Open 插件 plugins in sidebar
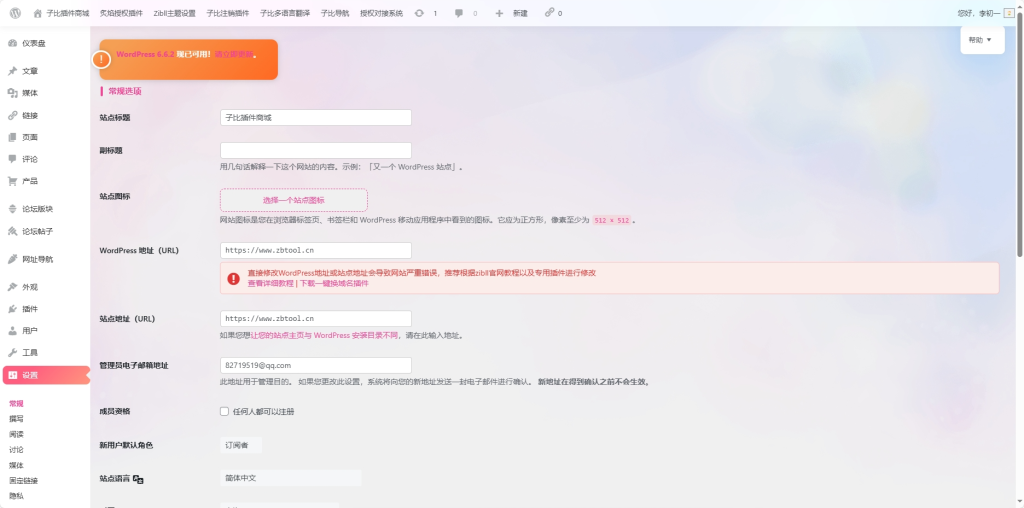 coord(30,309)
